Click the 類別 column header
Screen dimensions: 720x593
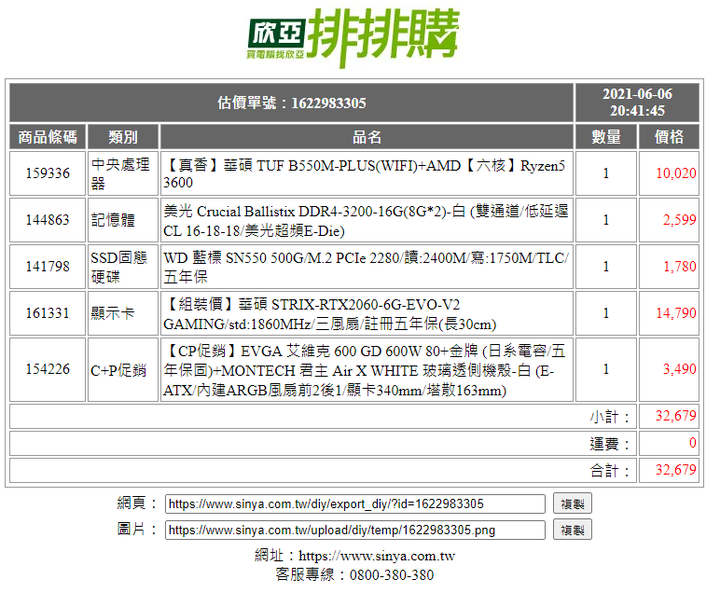tap(123, 137)
